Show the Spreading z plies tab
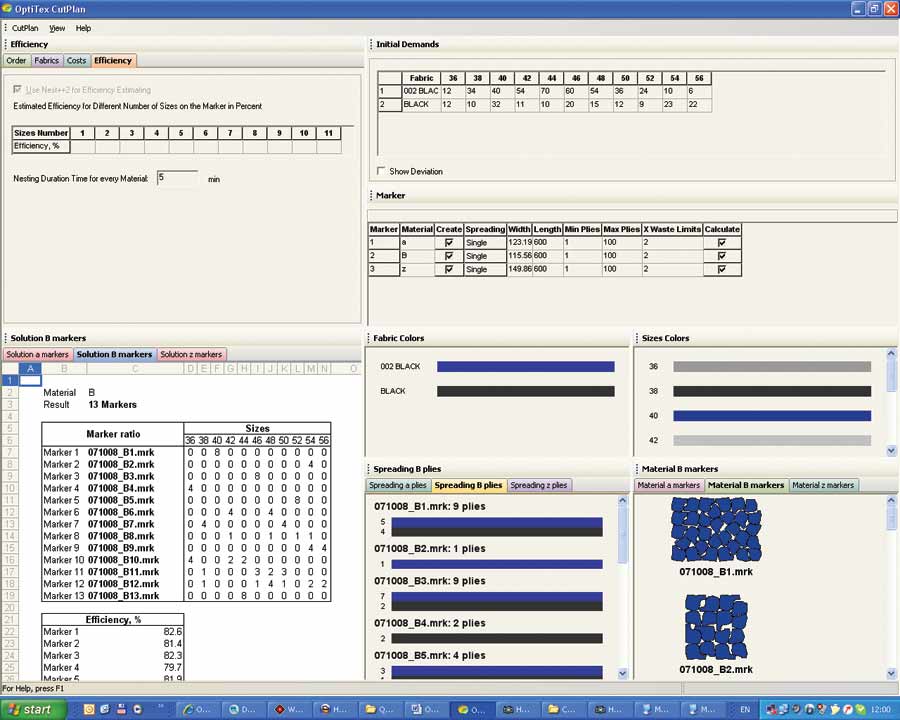 pos(538,486)
